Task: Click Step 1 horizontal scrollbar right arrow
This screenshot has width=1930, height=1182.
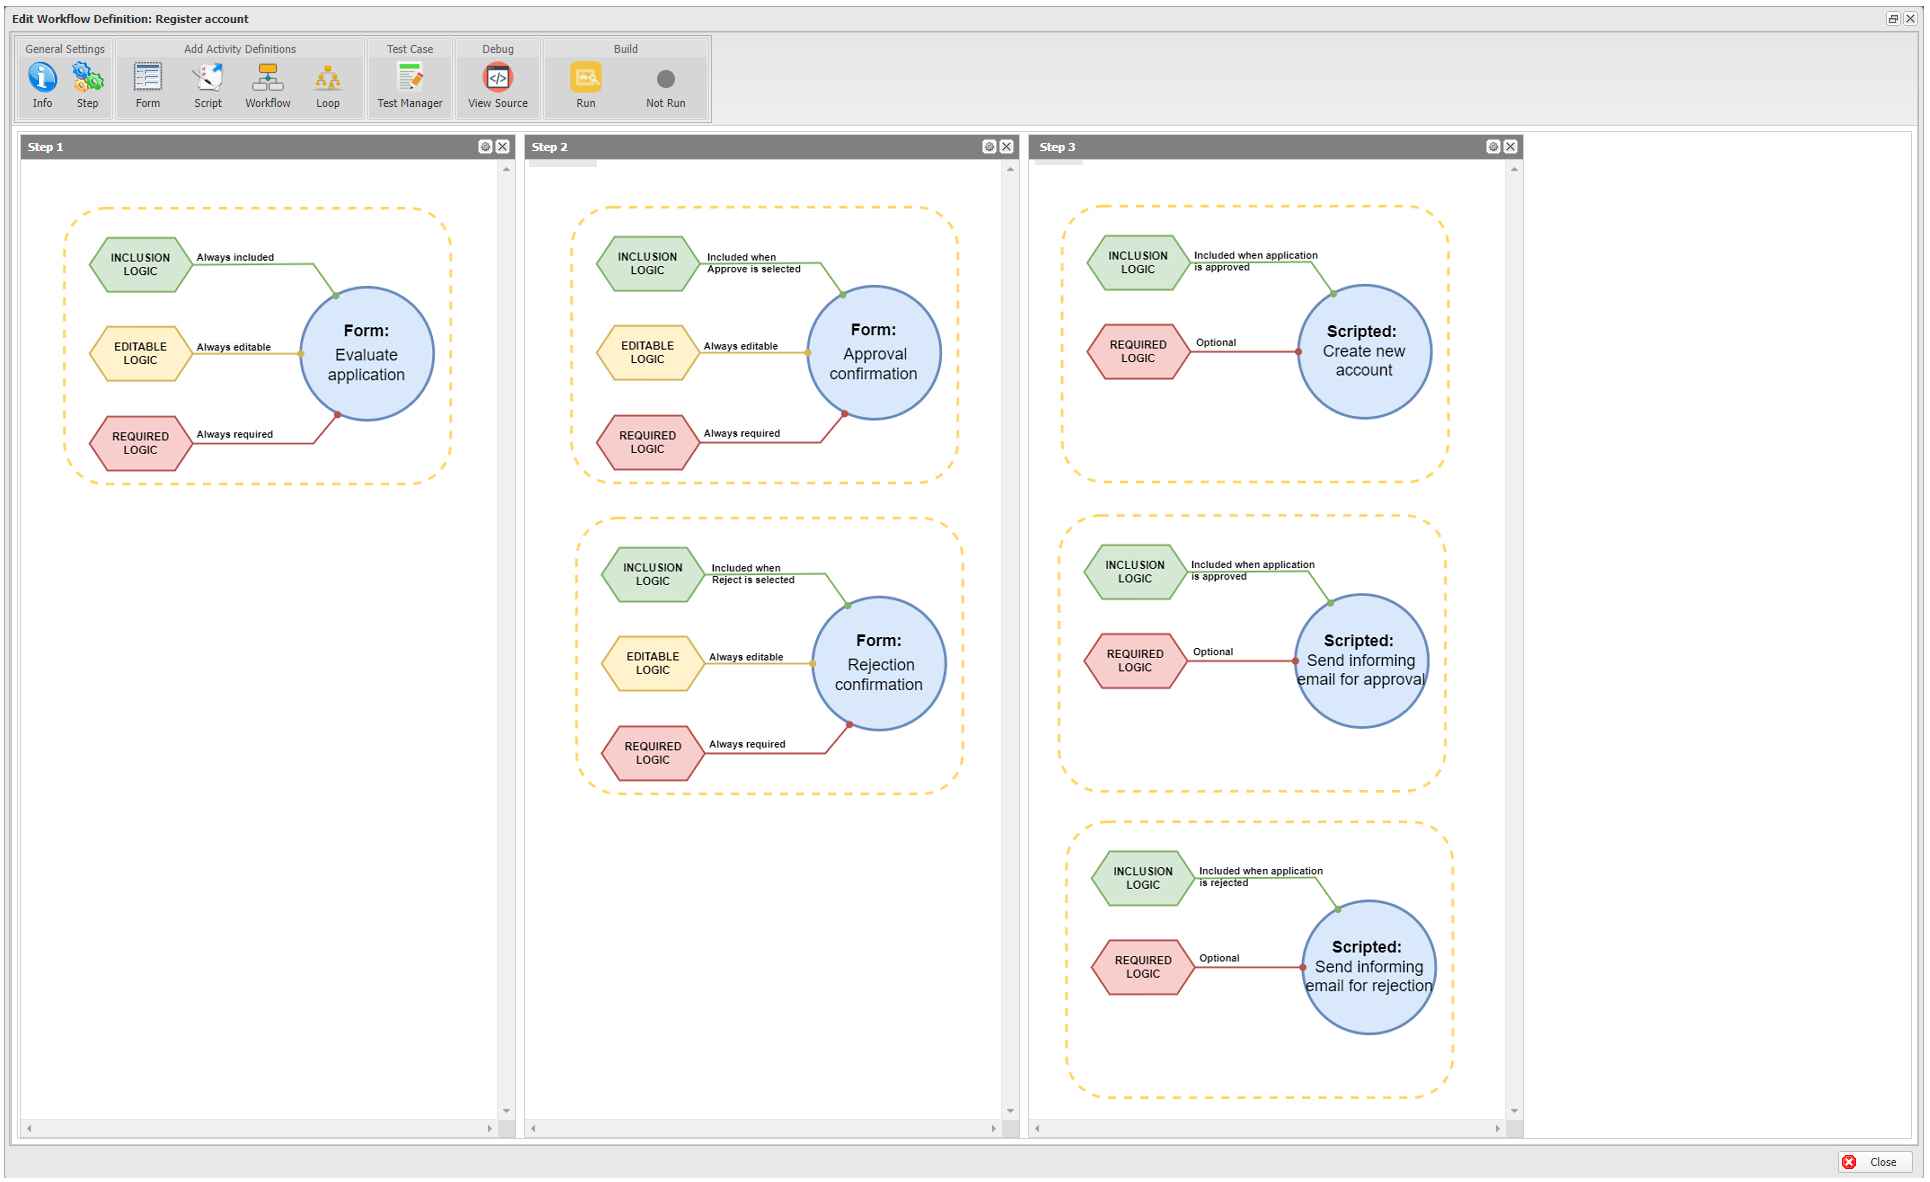Action: 490,1128
